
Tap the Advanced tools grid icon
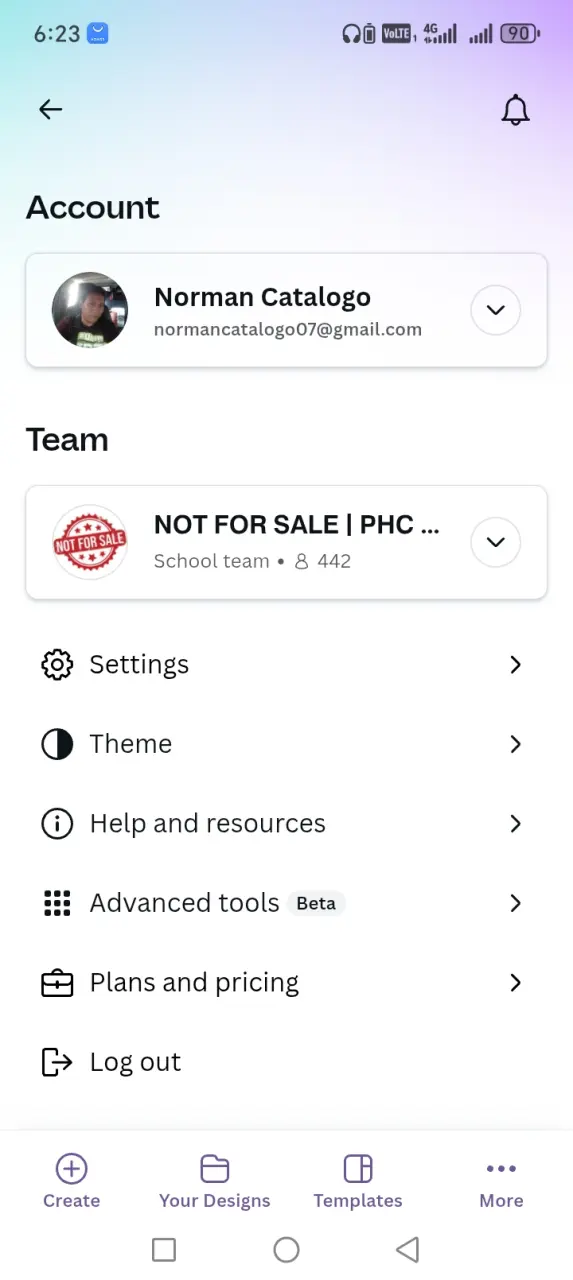[x=57, y=903]
